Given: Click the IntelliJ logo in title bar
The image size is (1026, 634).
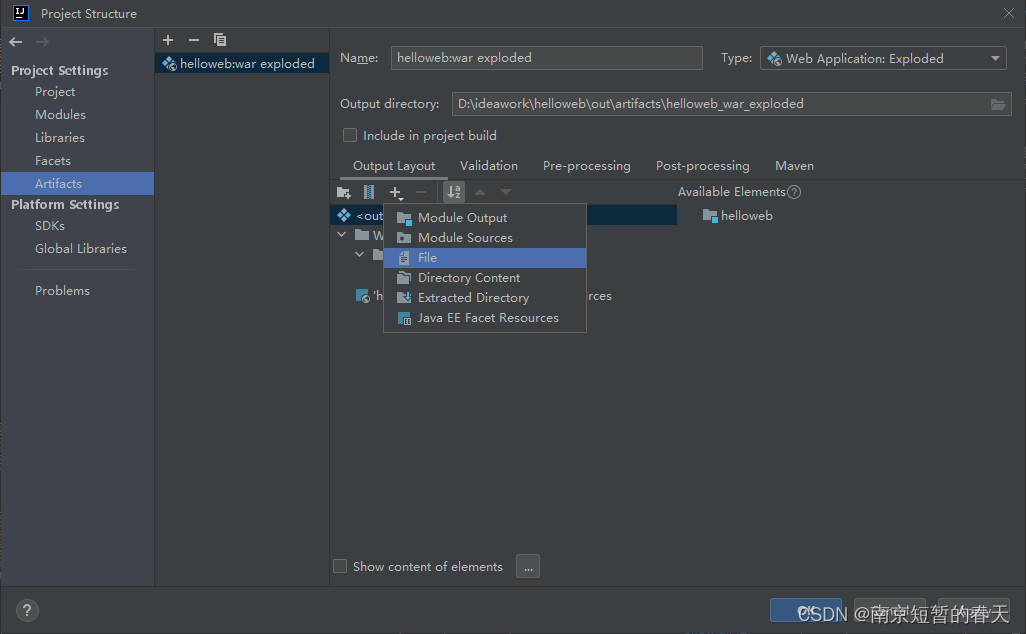Looking at the screenshot, I should [x=20, y=12].
